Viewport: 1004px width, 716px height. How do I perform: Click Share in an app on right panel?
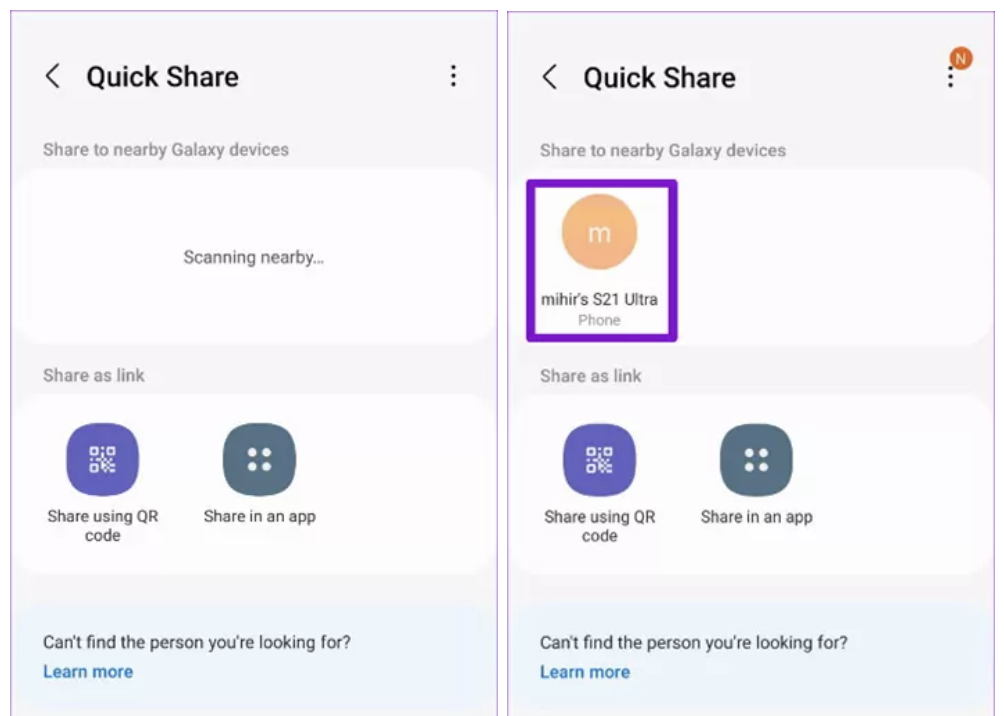click(x=756, y=459)
